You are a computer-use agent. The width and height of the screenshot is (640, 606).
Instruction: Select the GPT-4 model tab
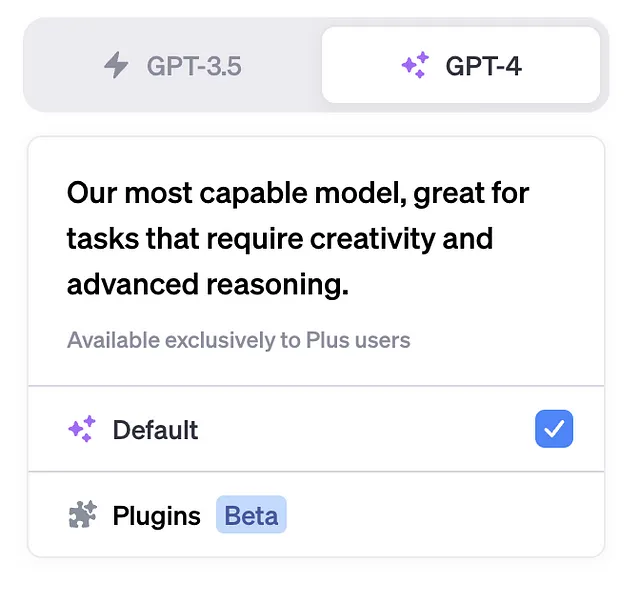pyautogui.click(x=461, y=65)
